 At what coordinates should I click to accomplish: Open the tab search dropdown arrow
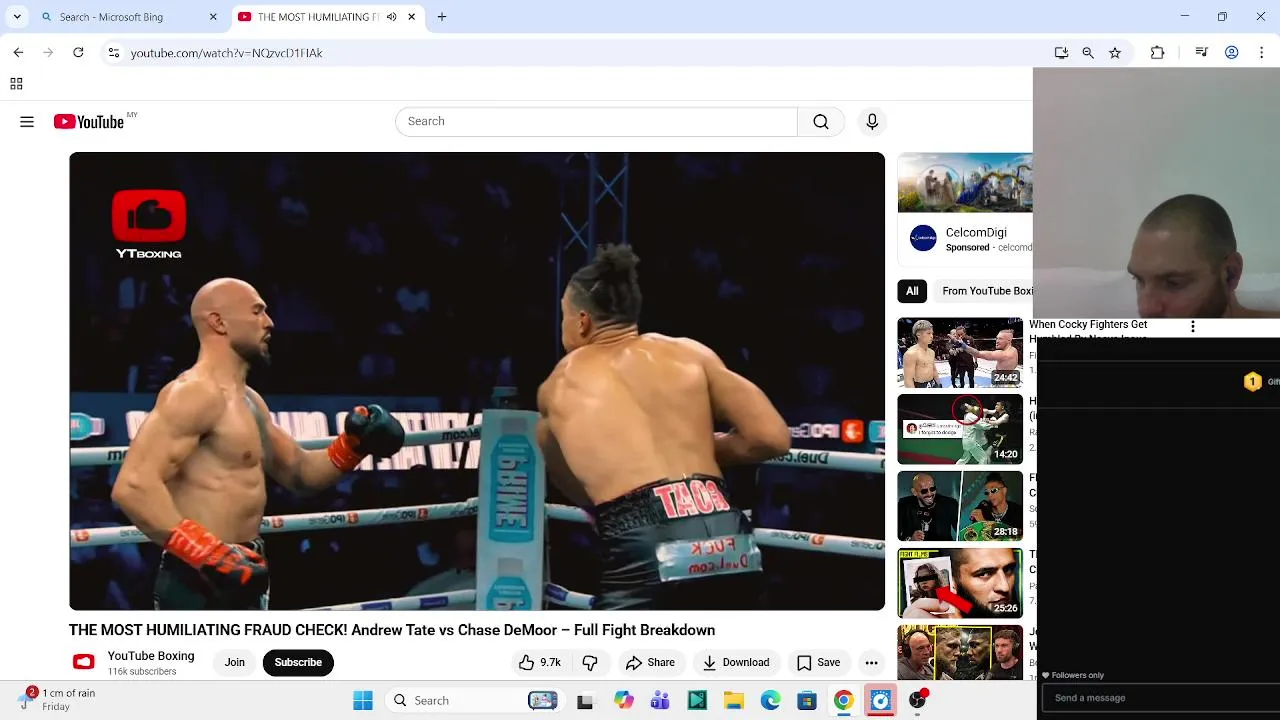point(17,17)
